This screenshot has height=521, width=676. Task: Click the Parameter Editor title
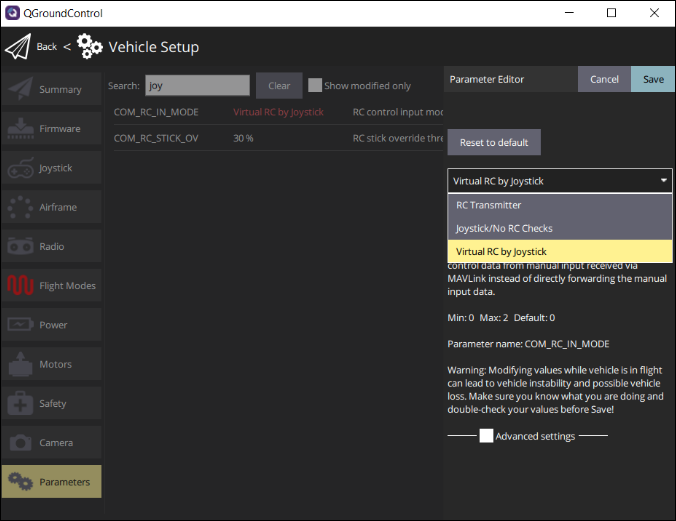pos(486,79)
